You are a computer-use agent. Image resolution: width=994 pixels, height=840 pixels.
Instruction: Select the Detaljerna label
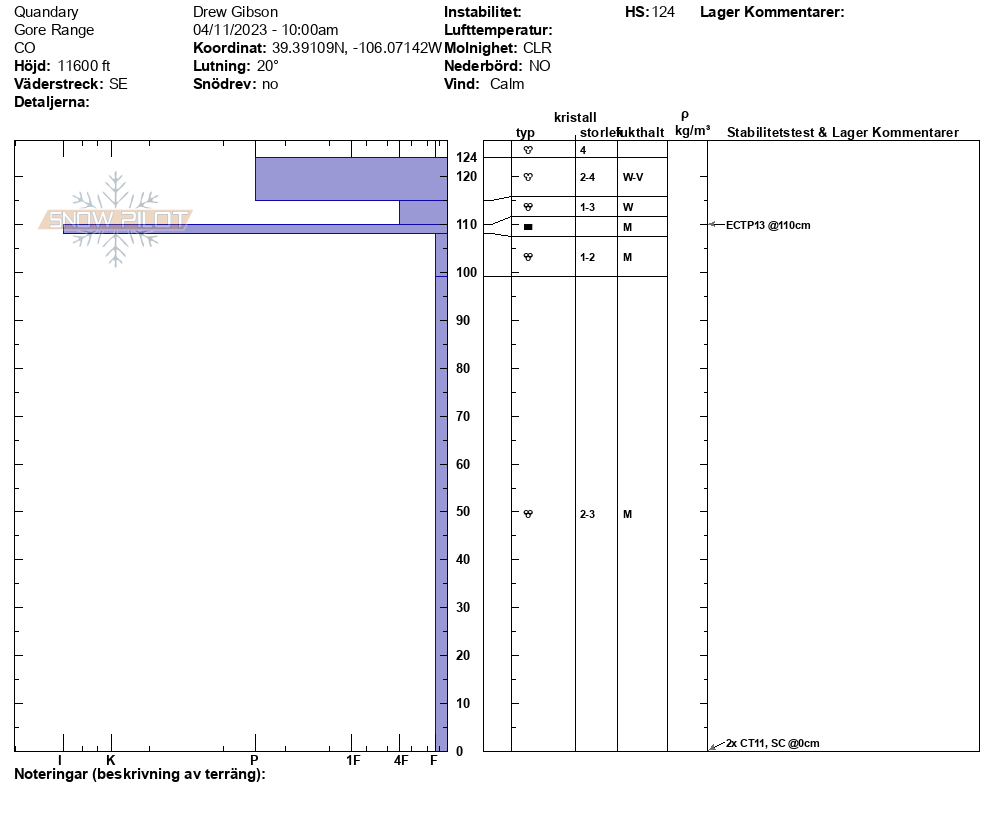52,102
